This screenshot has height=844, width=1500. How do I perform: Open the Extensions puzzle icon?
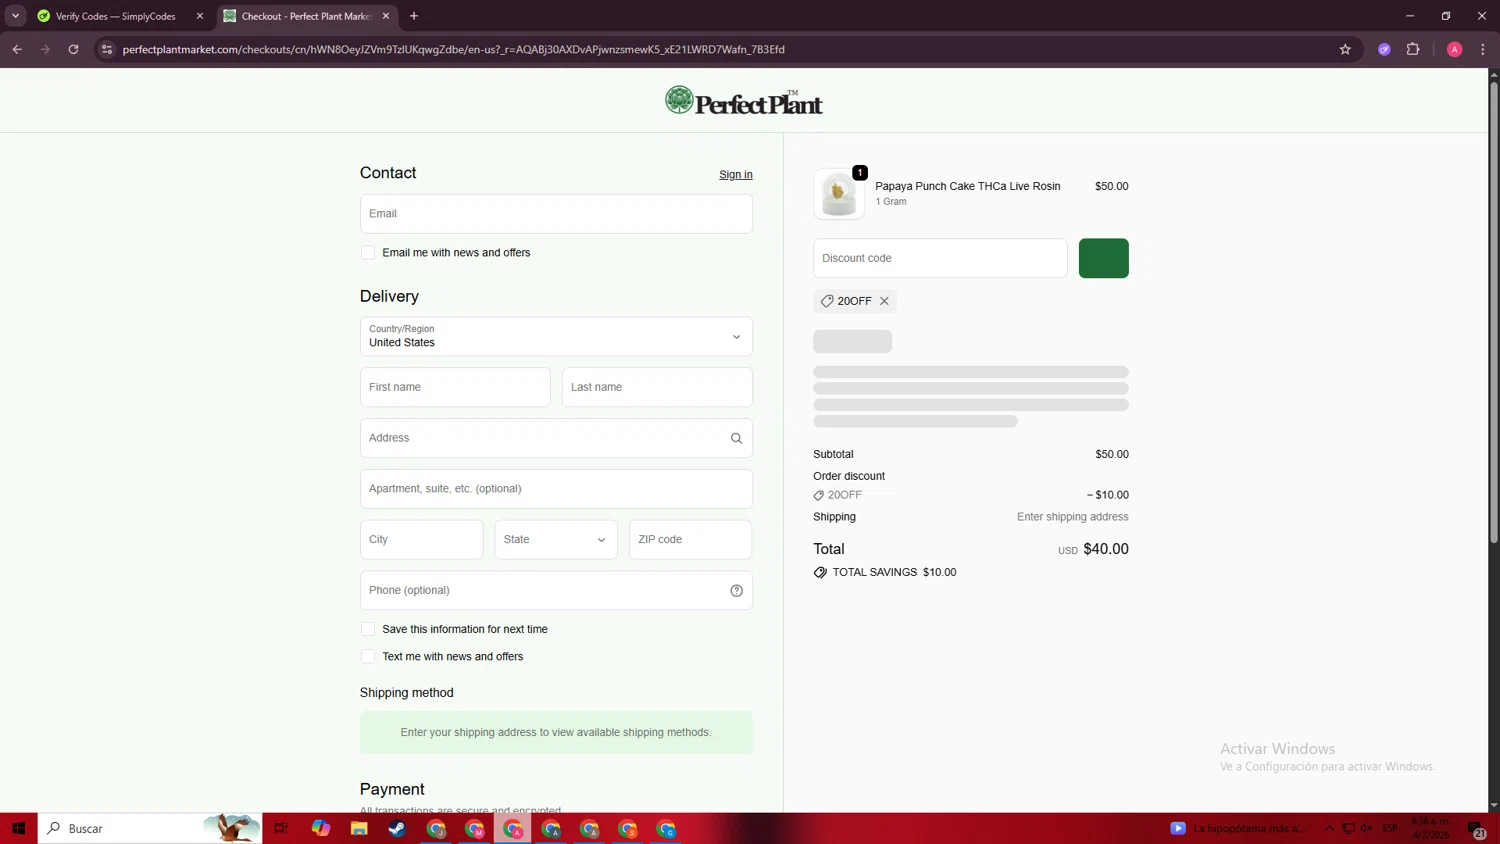tap(1413, 49)
